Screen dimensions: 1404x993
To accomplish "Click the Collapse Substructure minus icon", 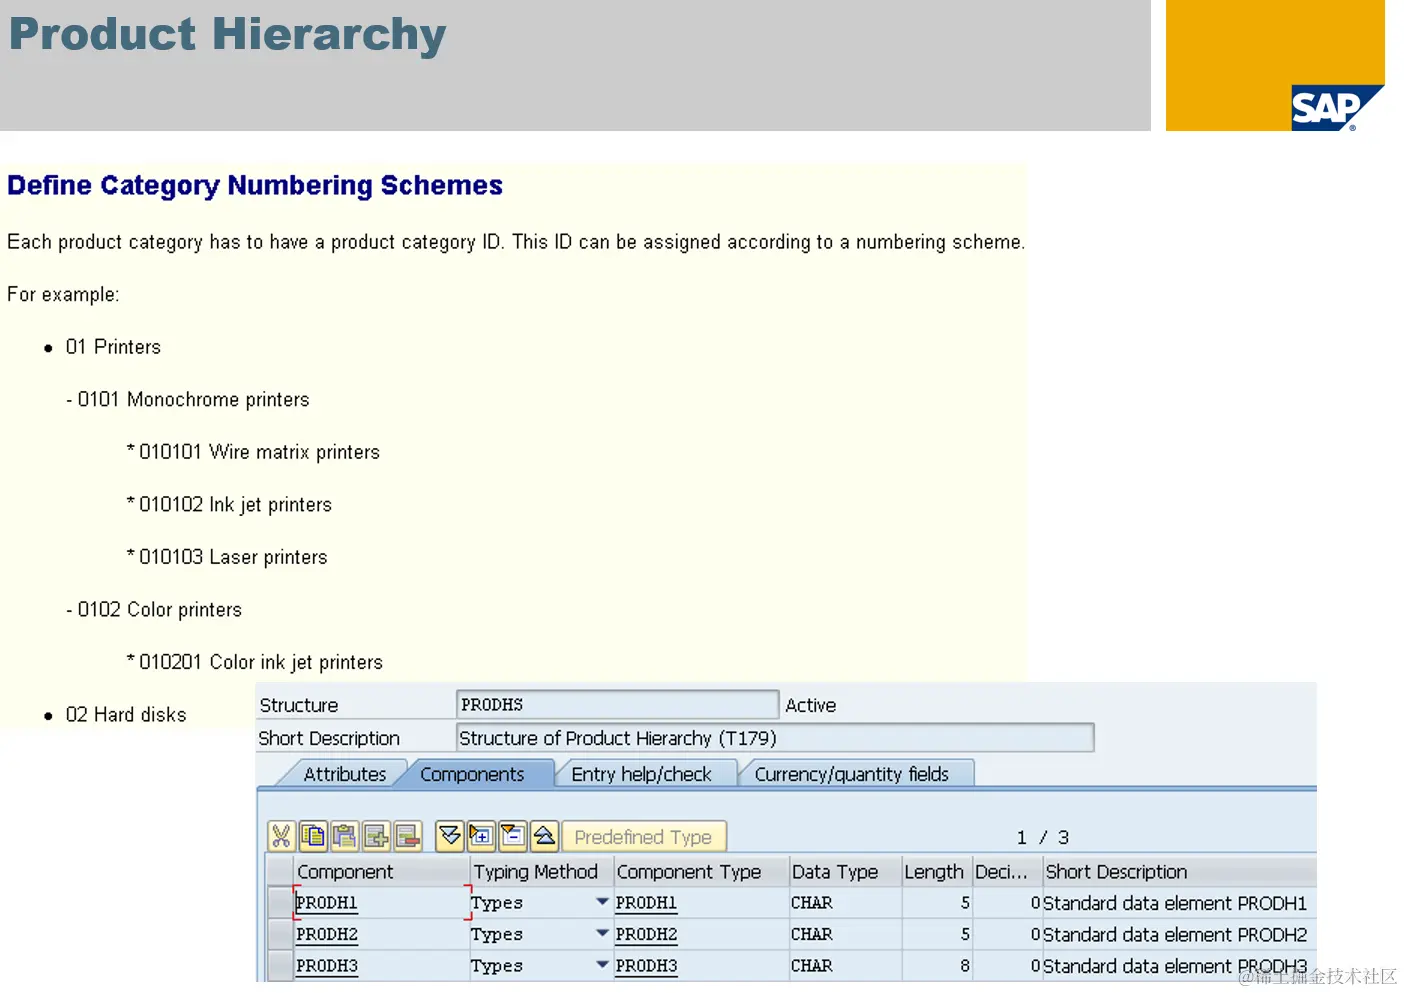I will pos(513,835).
